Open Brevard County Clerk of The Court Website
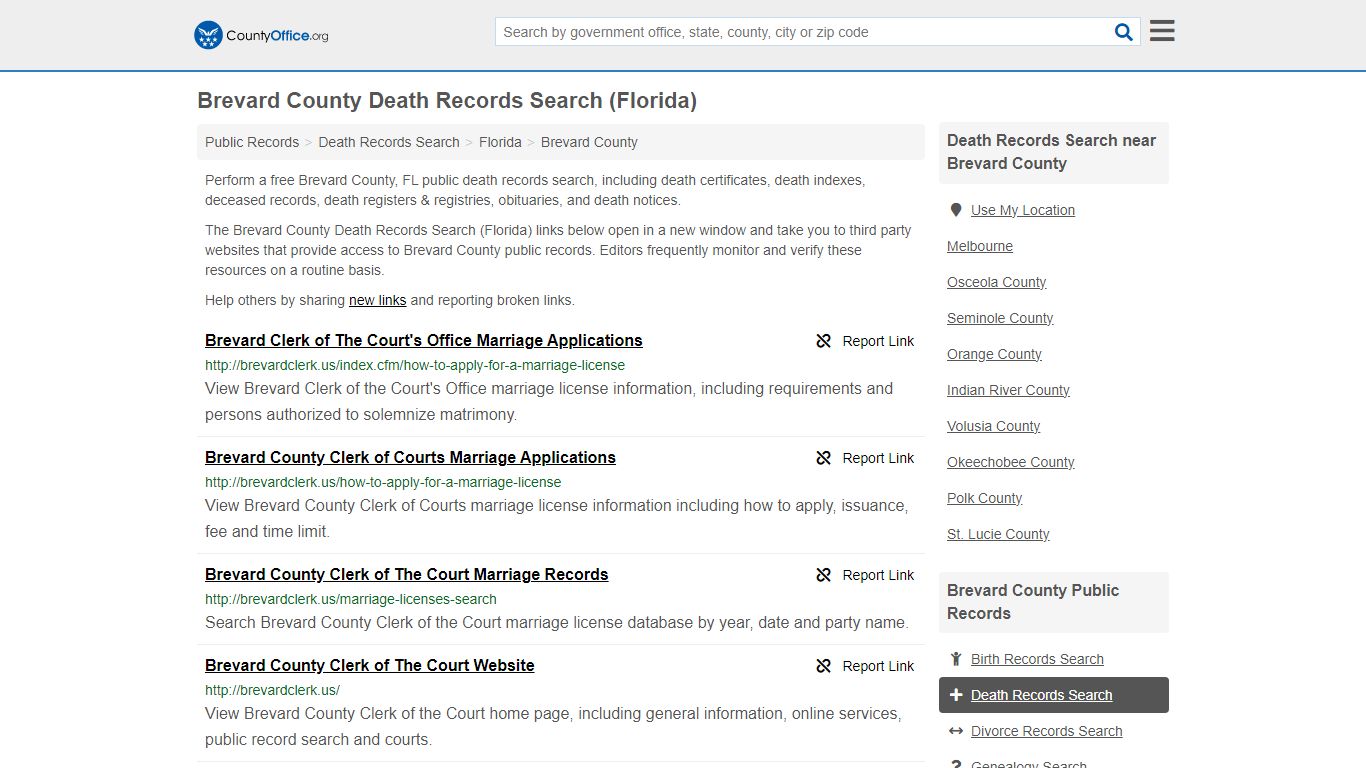1366x768 pixels. click(x=370, y=665)
